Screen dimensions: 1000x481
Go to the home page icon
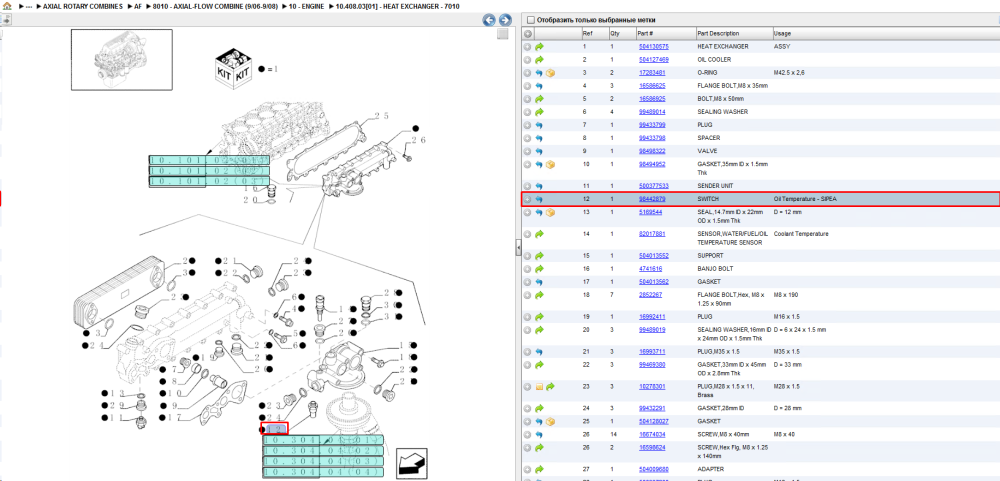click(7, 6)
